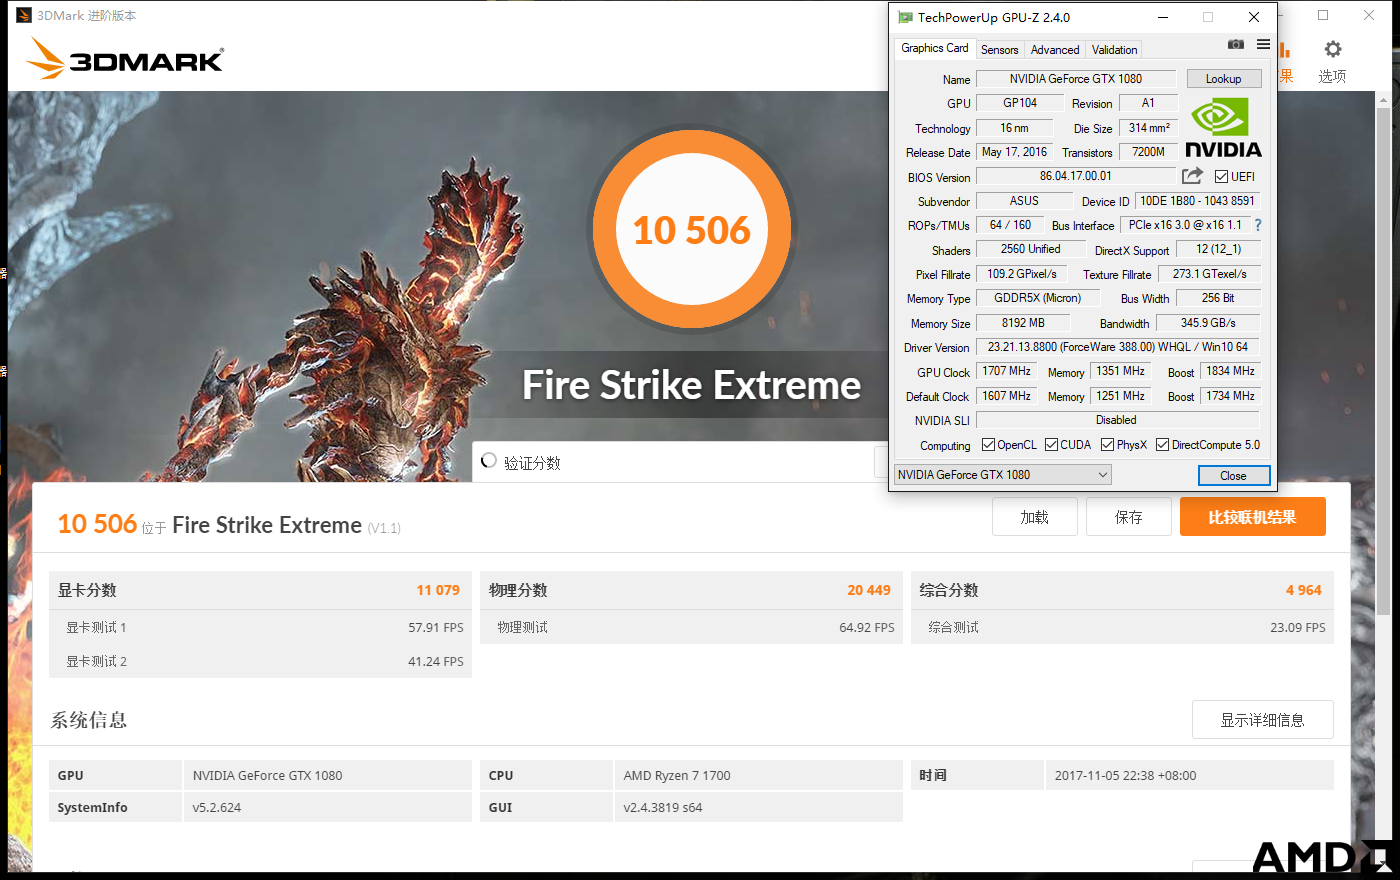Click the Device ID 10DE 1B80 field
Image resolution: width=1400 pixels, height=880 pixels.
pyautogui.click(x=1197, y=201)
